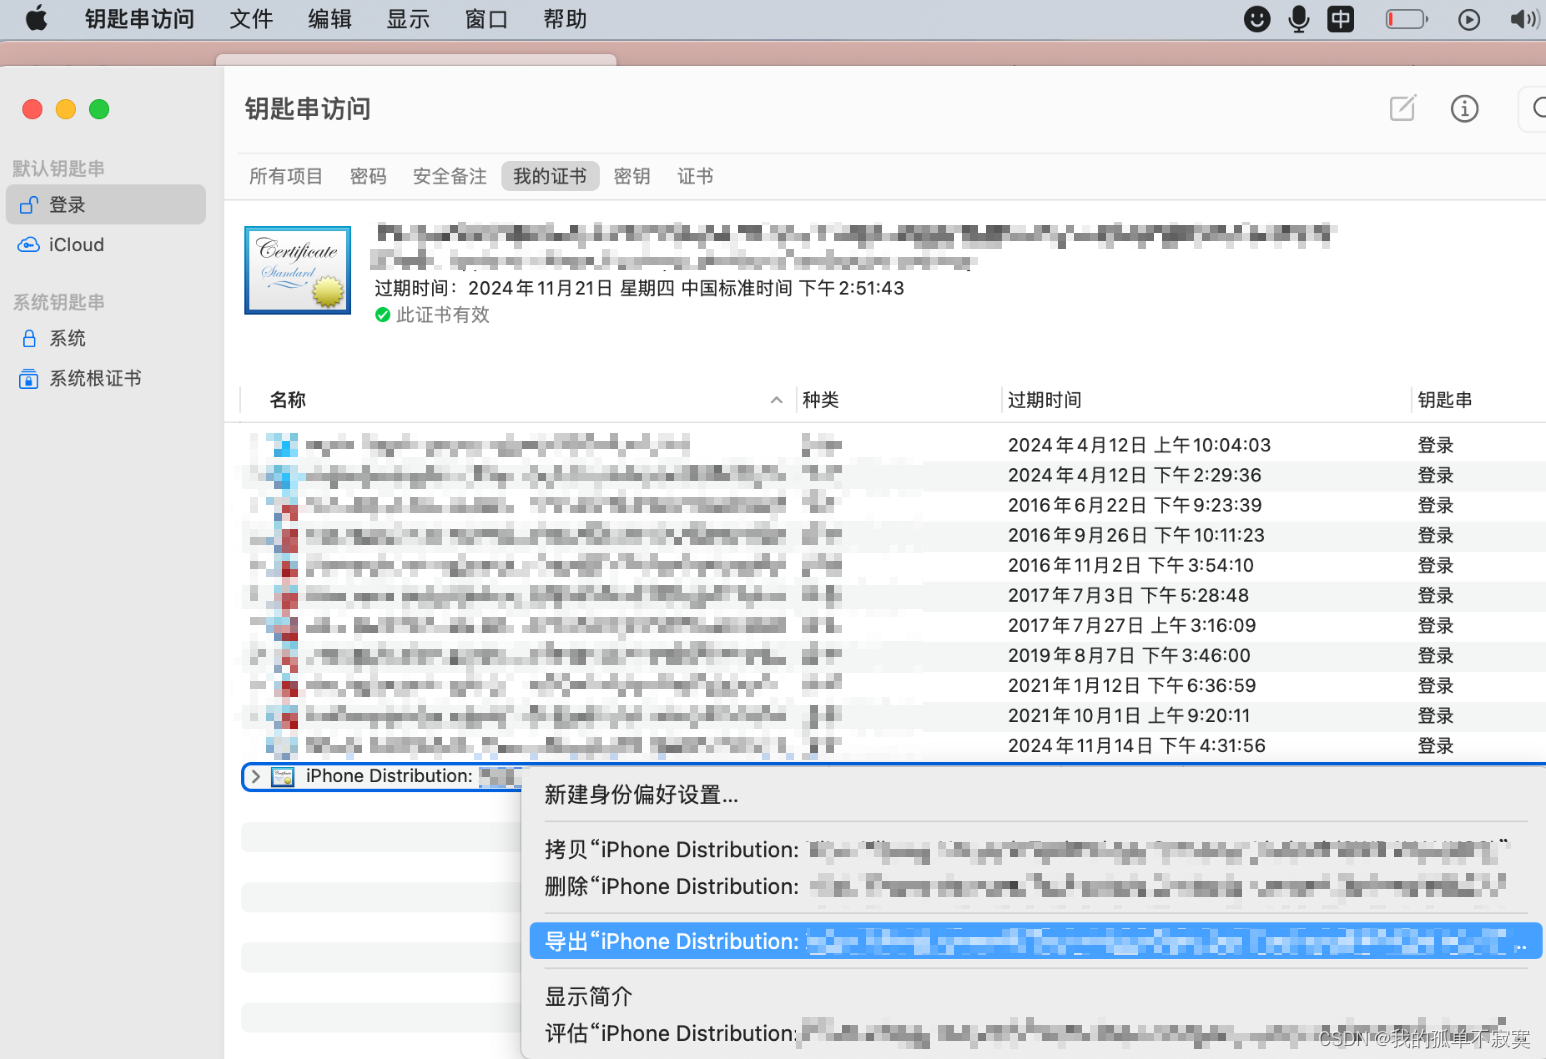Image resolution: width=1546 pixels, height=1059 pixels.
Task: Select row expiring 2021年1月12日 下午6:36:59
Action: [x=892, y=685]
